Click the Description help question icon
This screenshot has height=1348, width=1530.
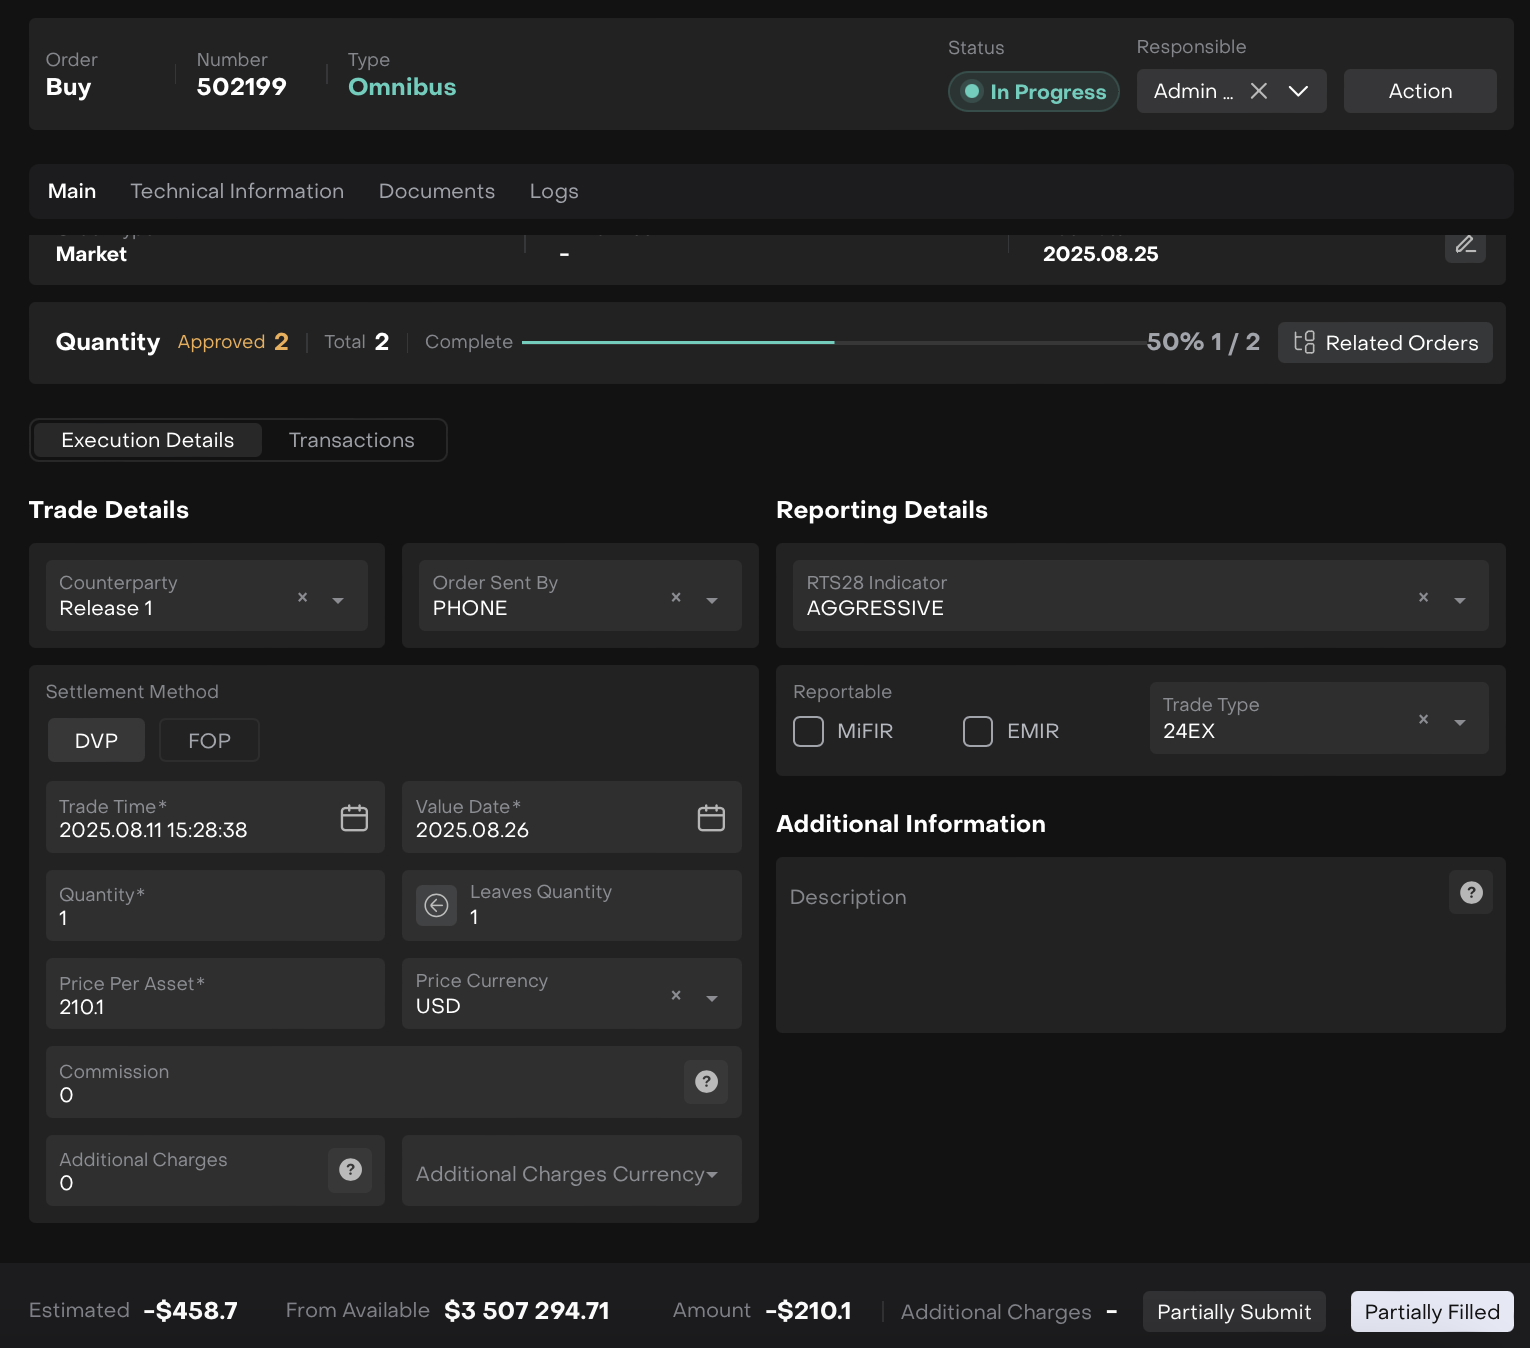coord(1471,893)
